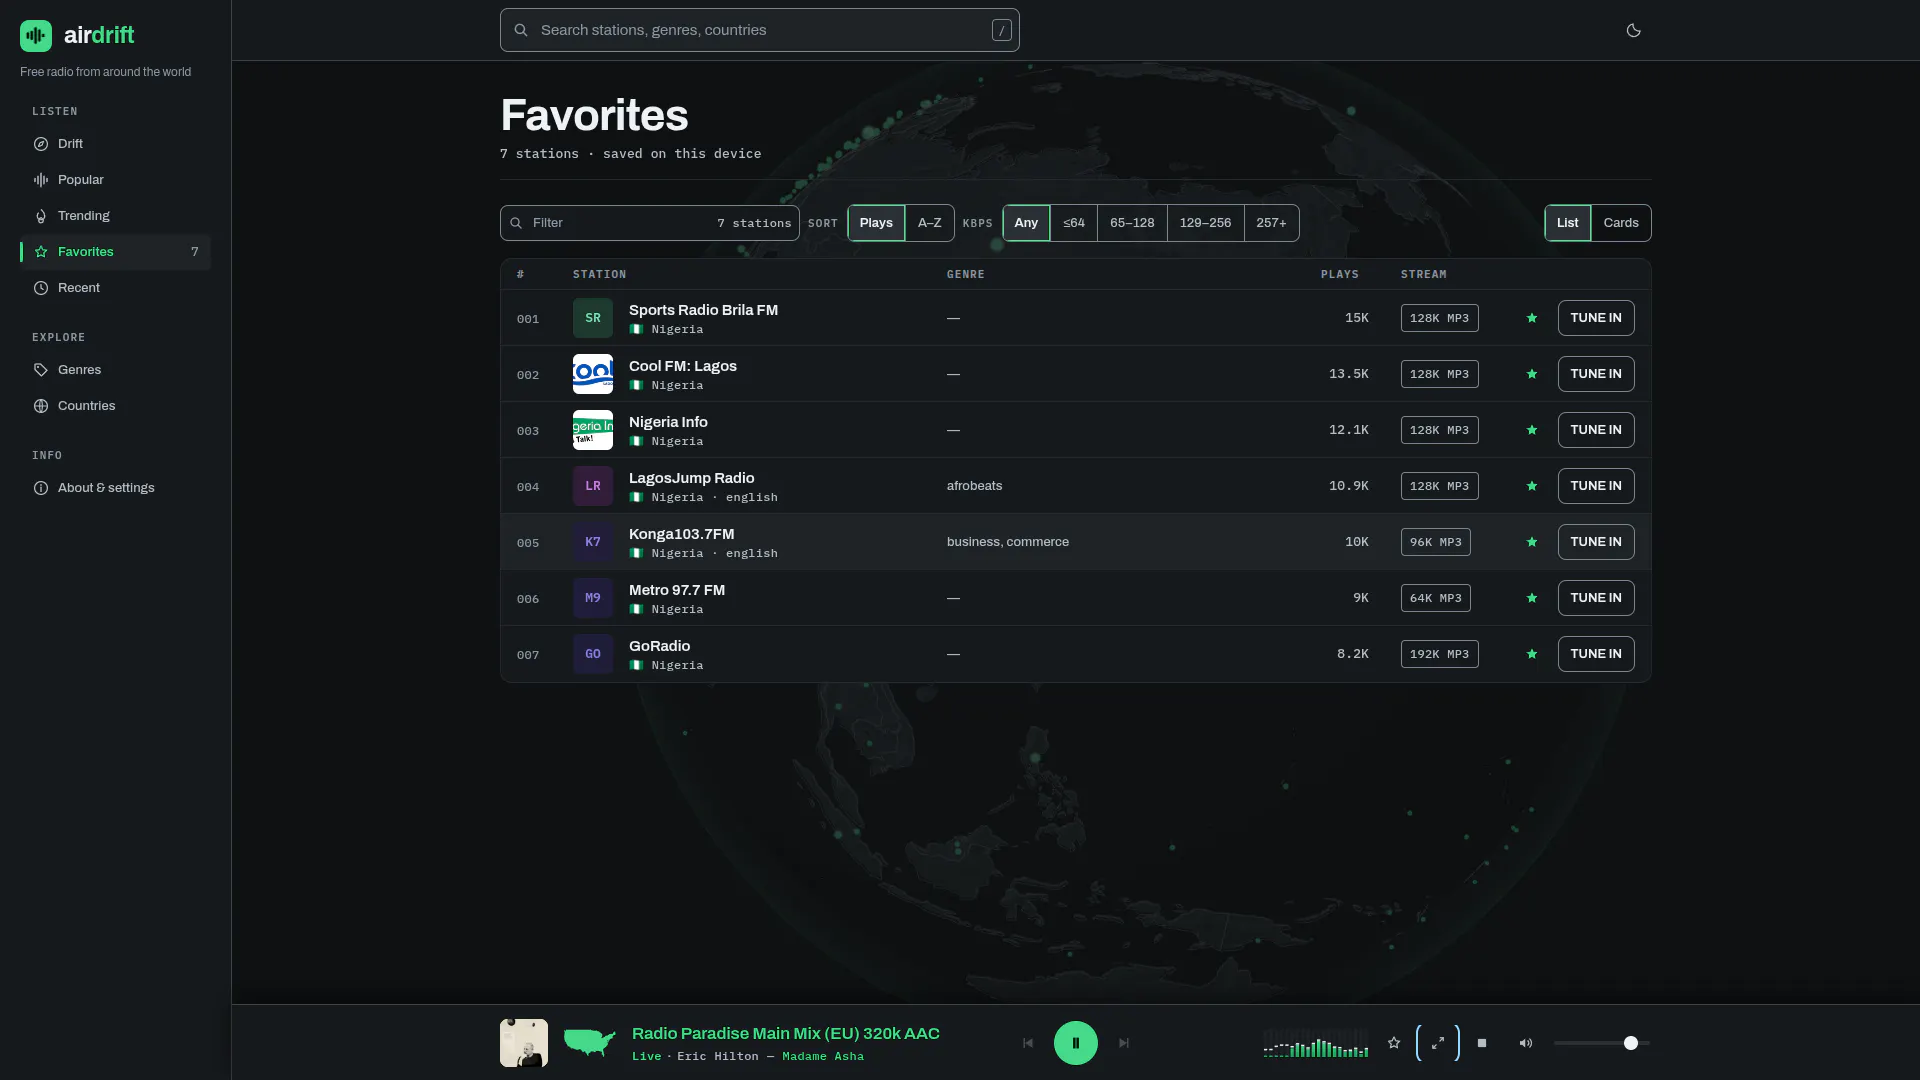
Task: Browse Genres in sidebar
Action: [x=115, y=370]
